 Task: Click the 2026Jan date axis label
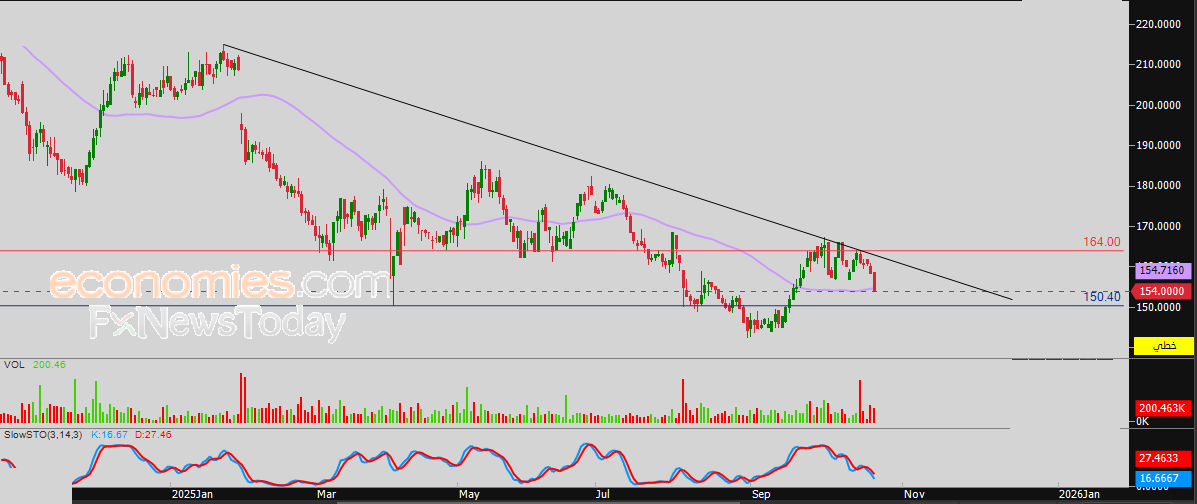coord(1080,495)
